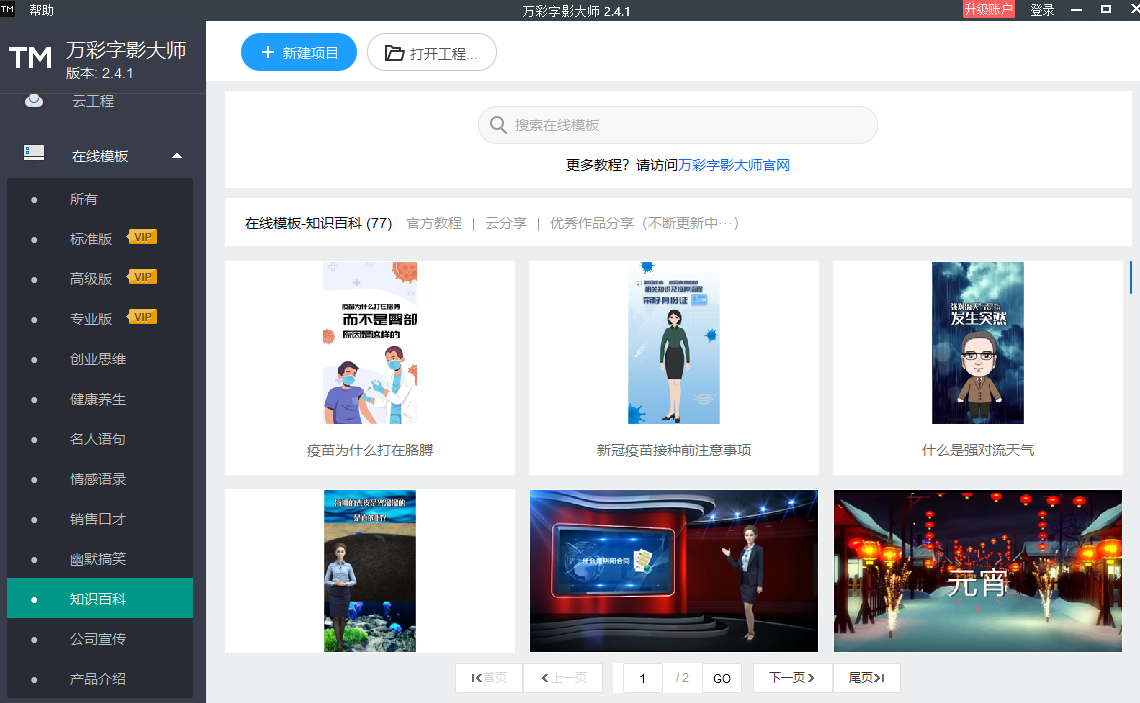Click the VIP badge next to 专业版

142,317
